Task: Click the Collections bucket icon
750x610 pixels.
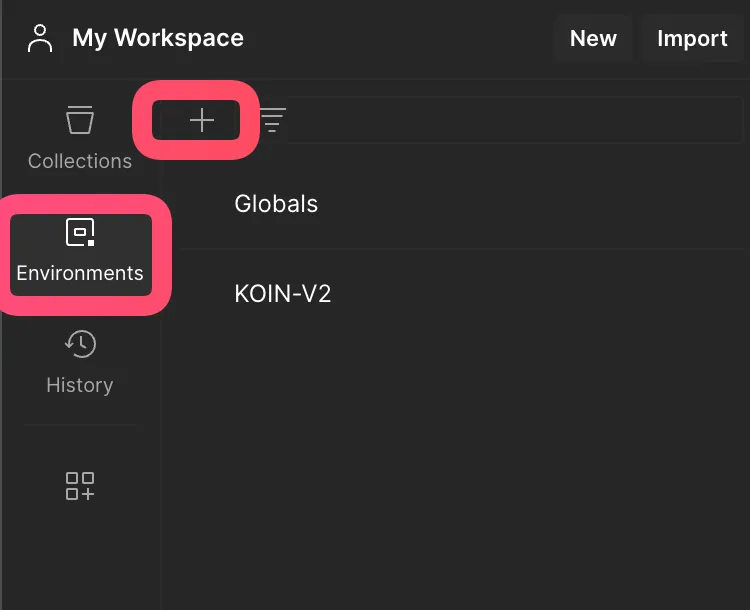Action: pos(80,121)
